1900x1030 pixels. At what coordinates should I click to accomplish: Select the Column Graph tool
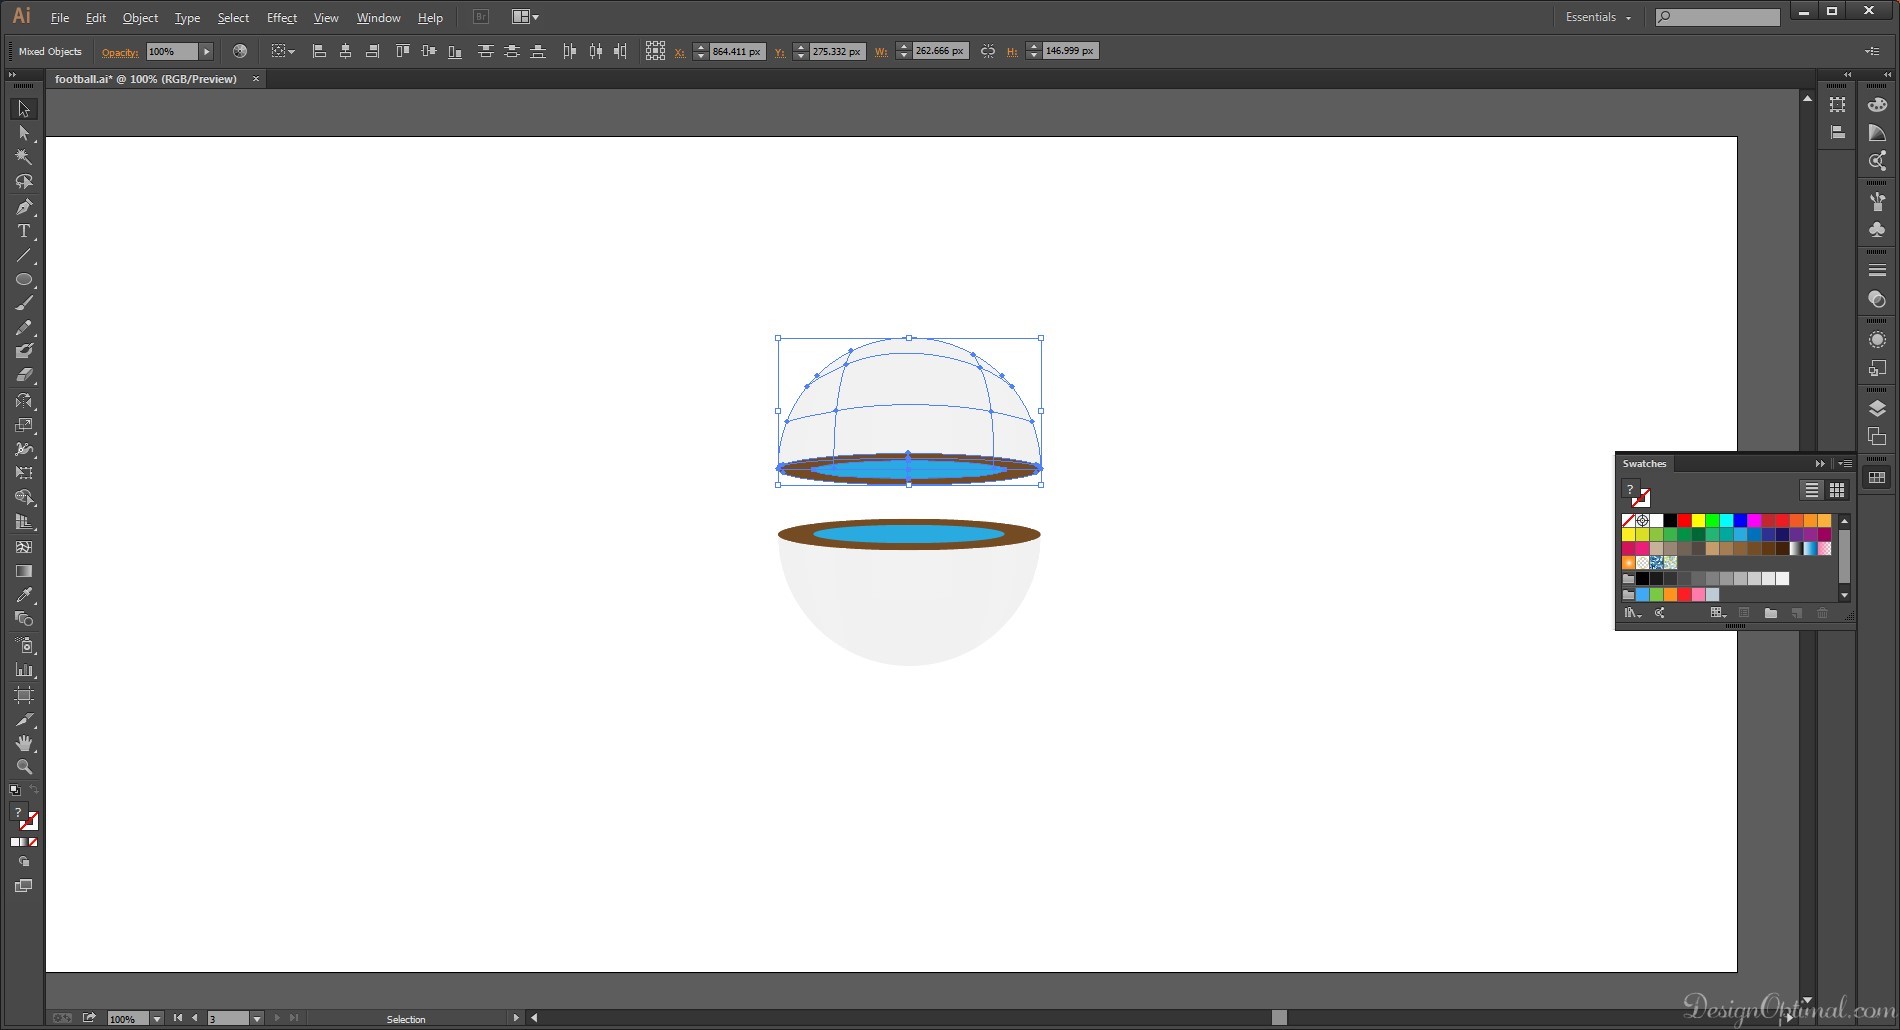[24, 670]
